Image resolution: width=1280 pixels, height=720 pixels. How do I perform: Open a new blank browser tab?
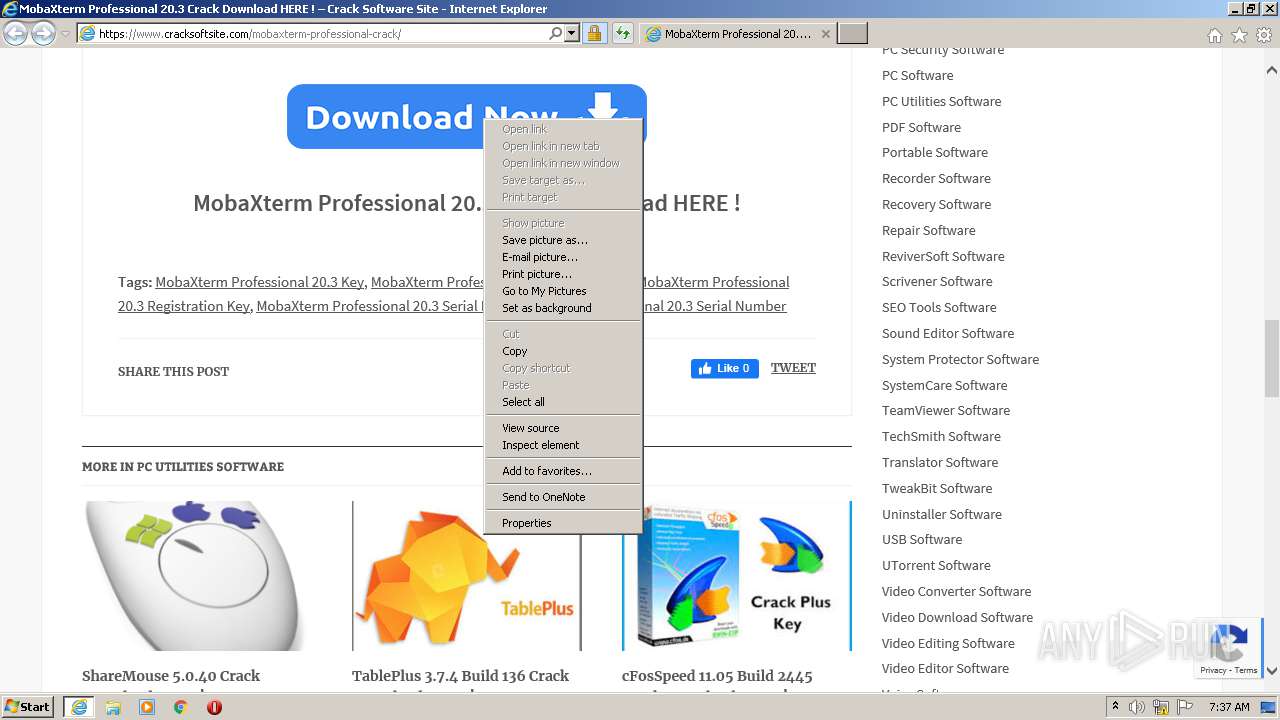(x=852, y=34)
